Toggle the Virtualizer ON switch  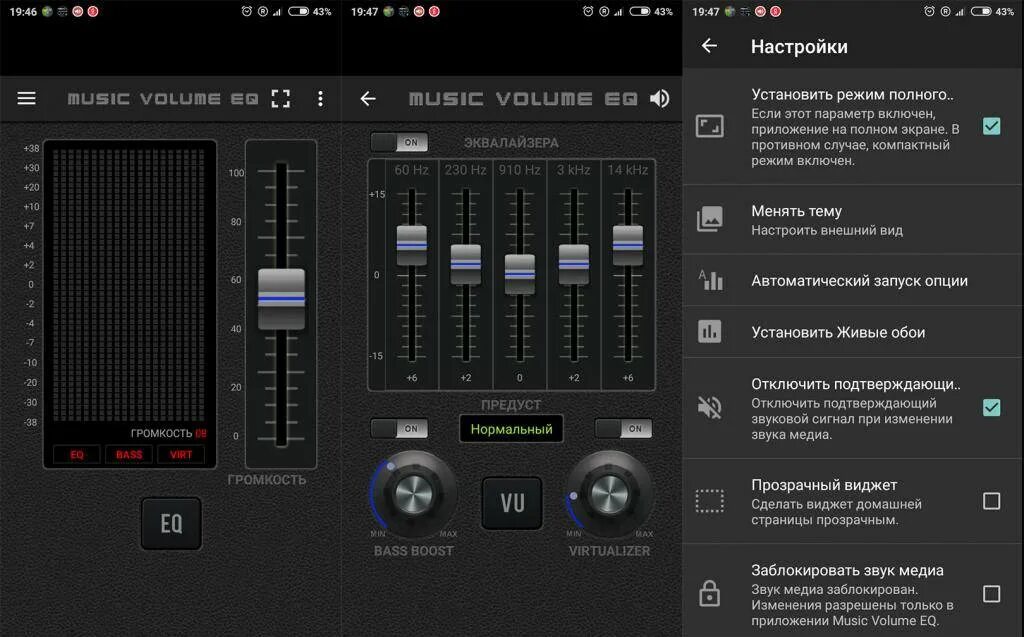624,429
